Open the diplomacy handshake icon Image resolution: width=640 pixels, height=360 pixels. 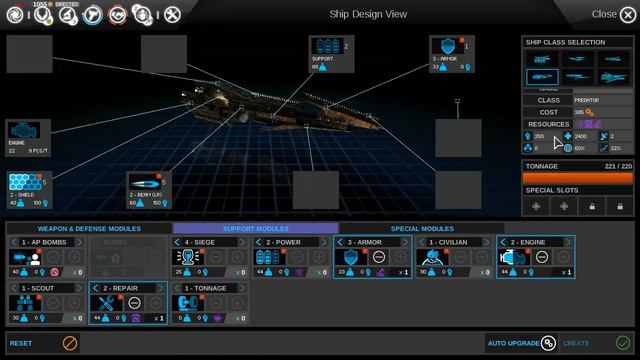pos(118,16)
